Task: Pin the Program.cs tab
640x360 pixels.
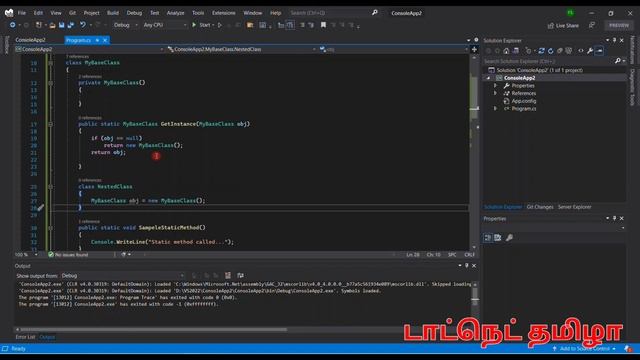Action: click(97, 40)
